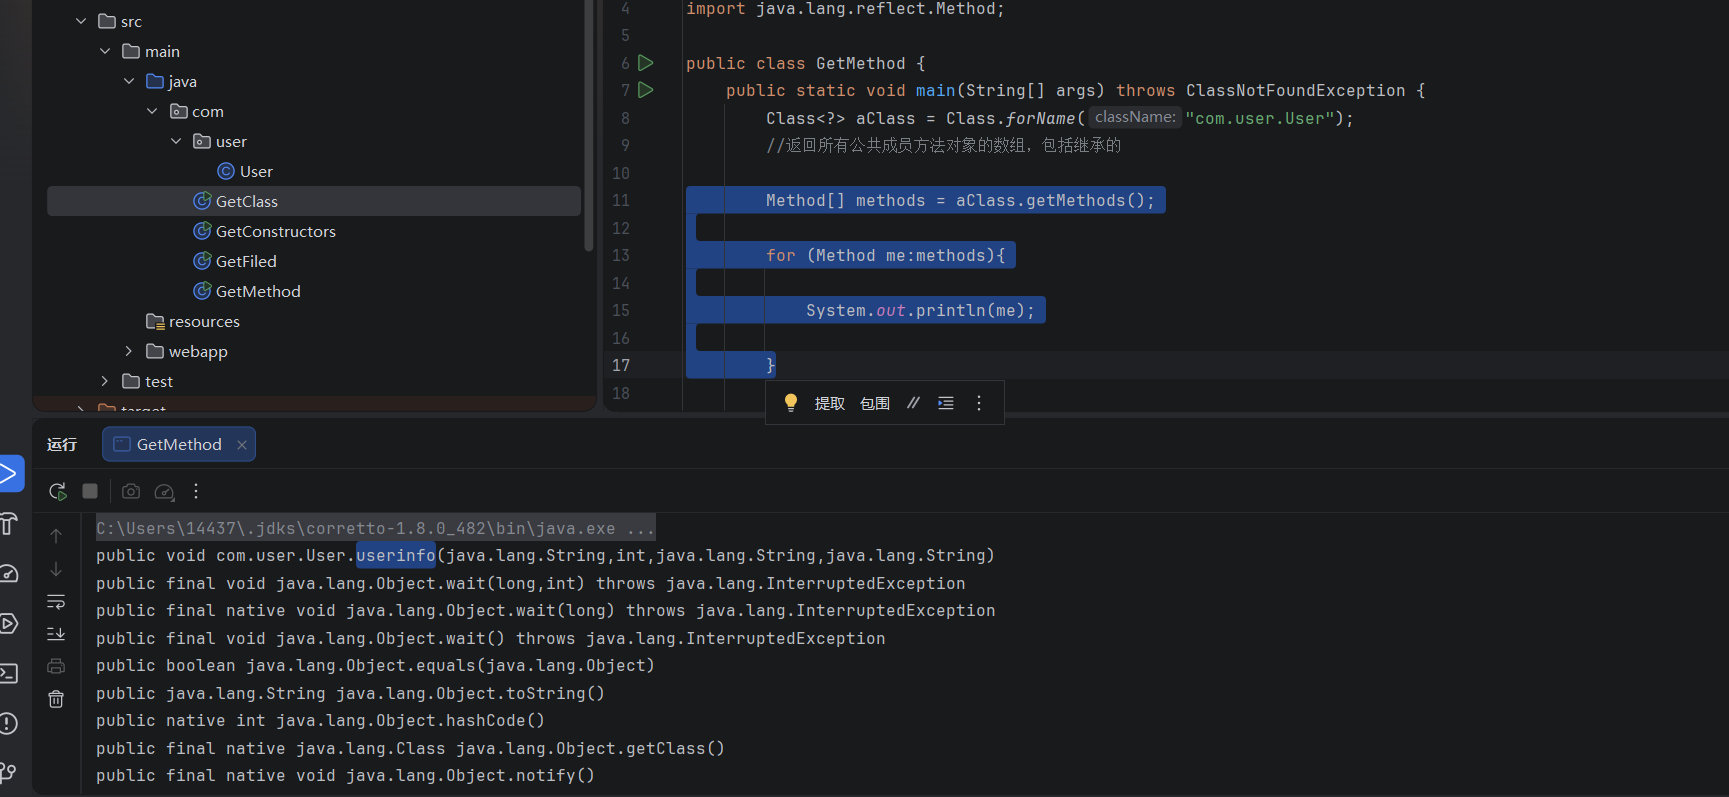Collapse the com package
Screen dimensions: 1729x797
[152, 111]
